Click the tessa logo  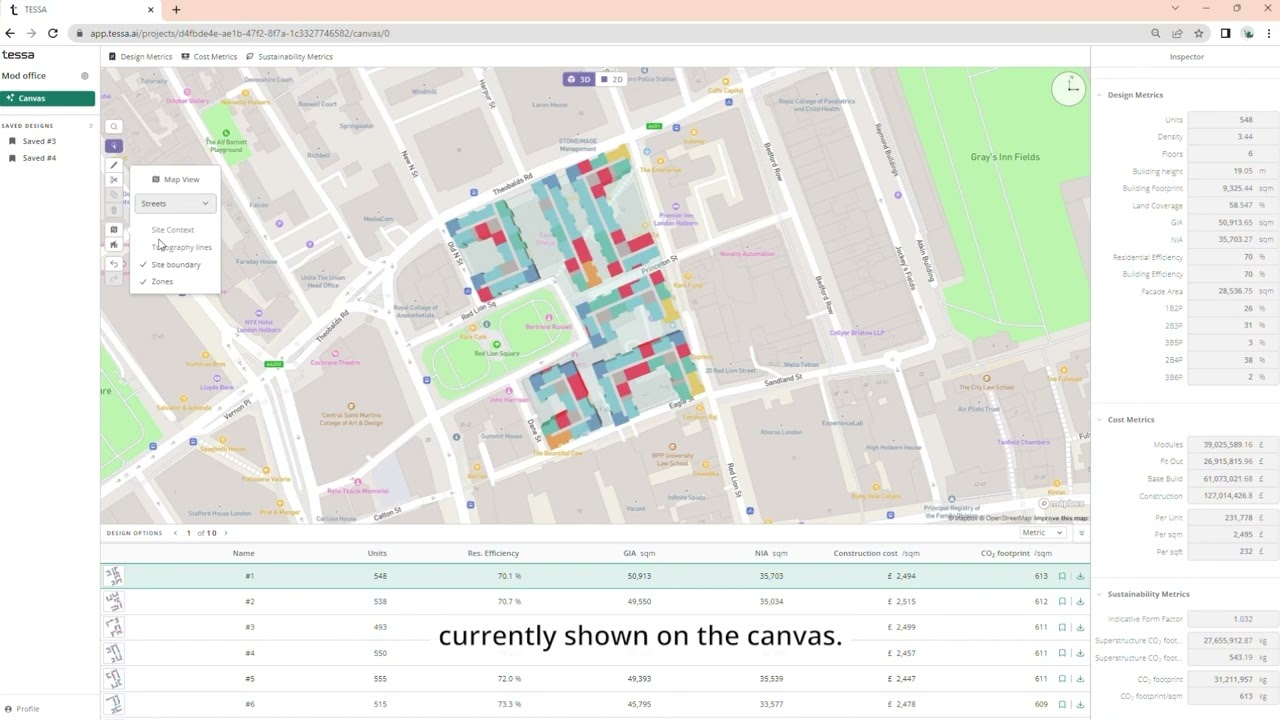[18, 55]
